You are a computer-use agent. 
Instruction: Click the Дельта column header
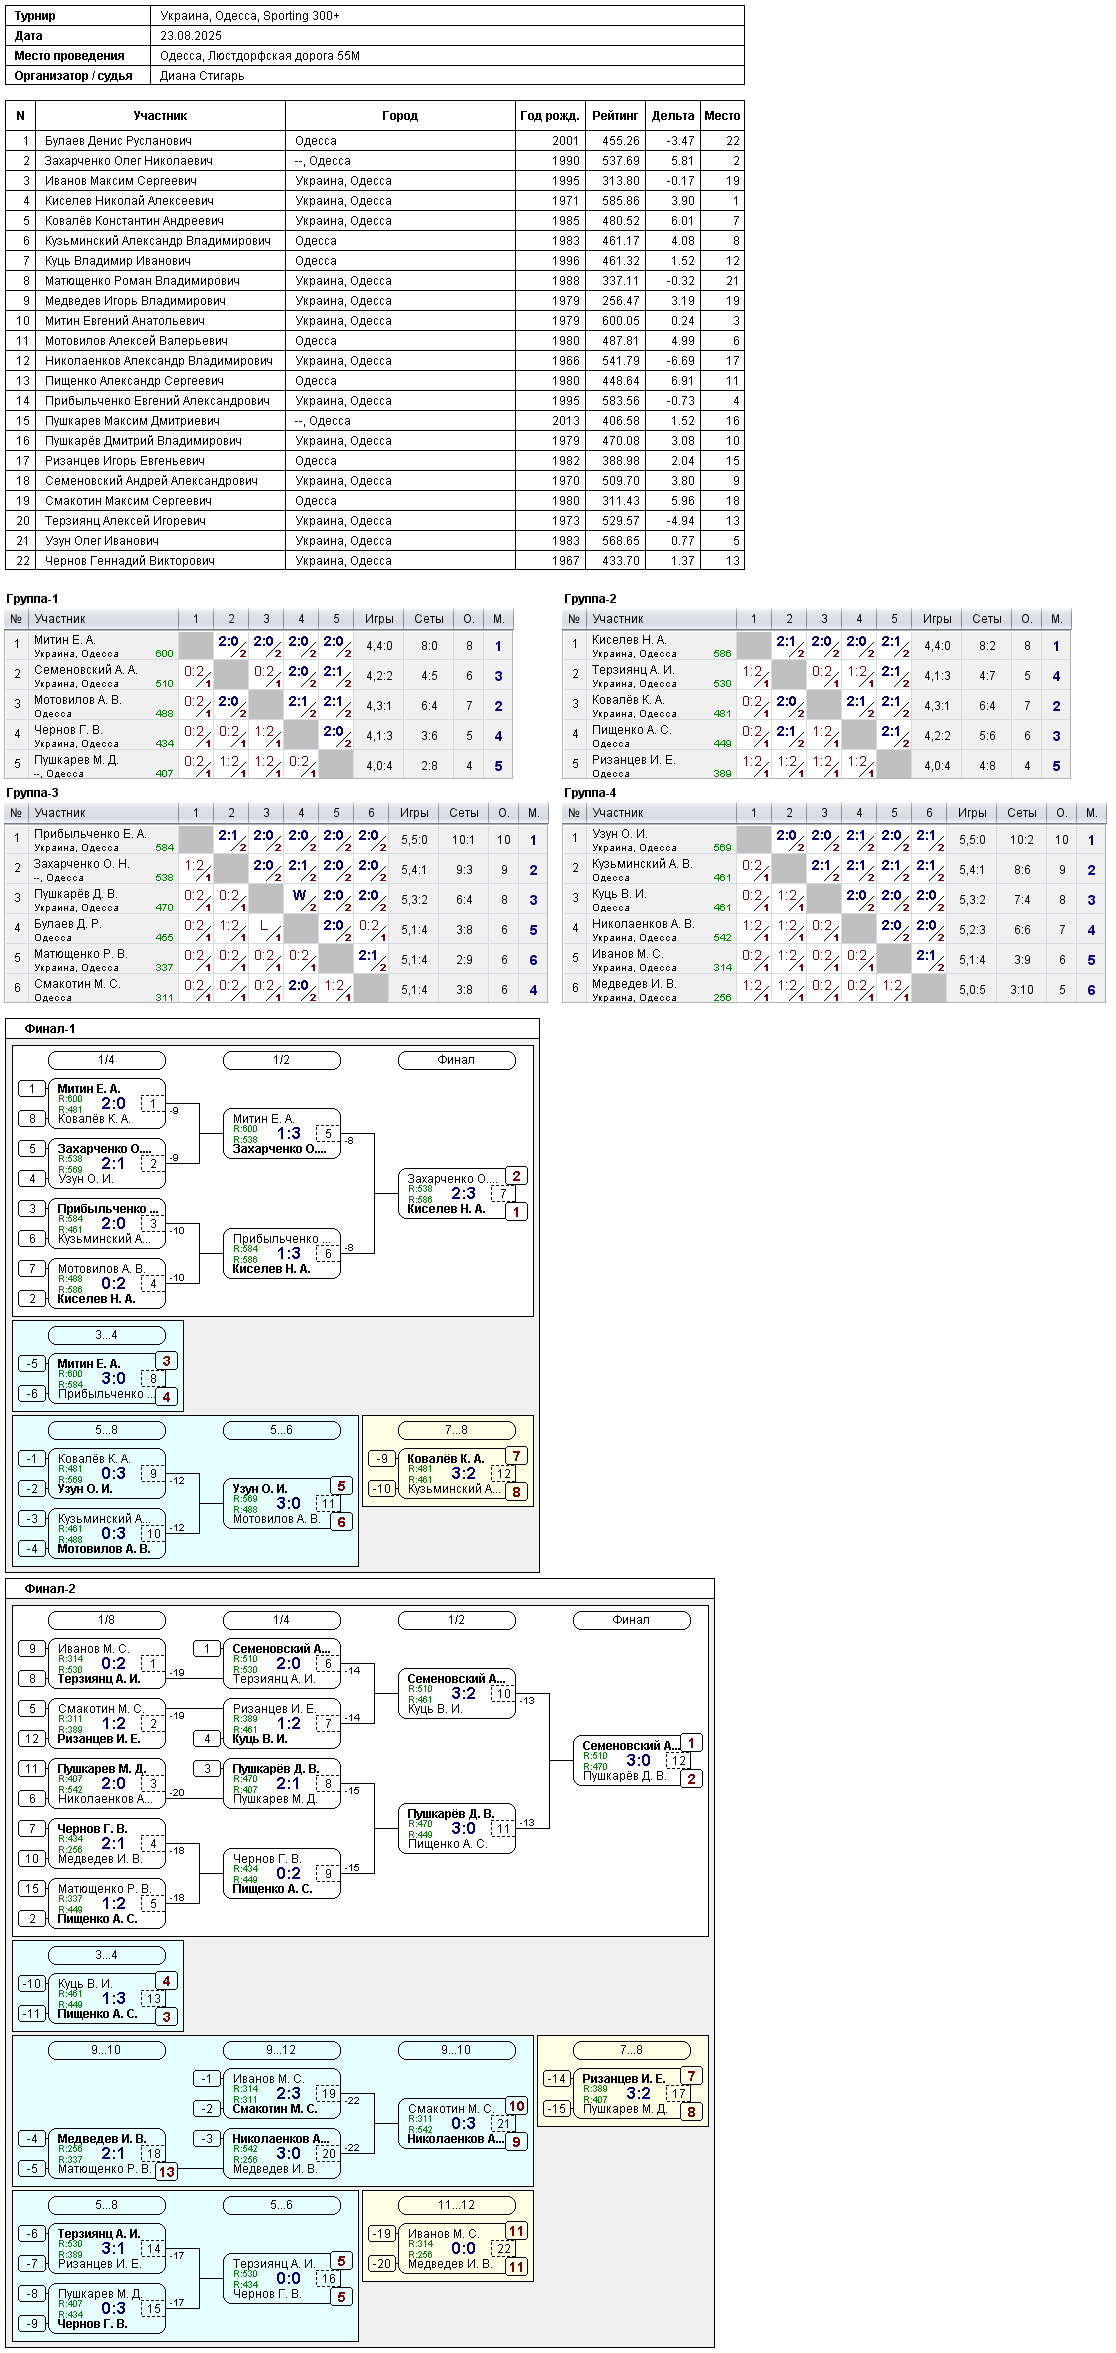[673, 116]
